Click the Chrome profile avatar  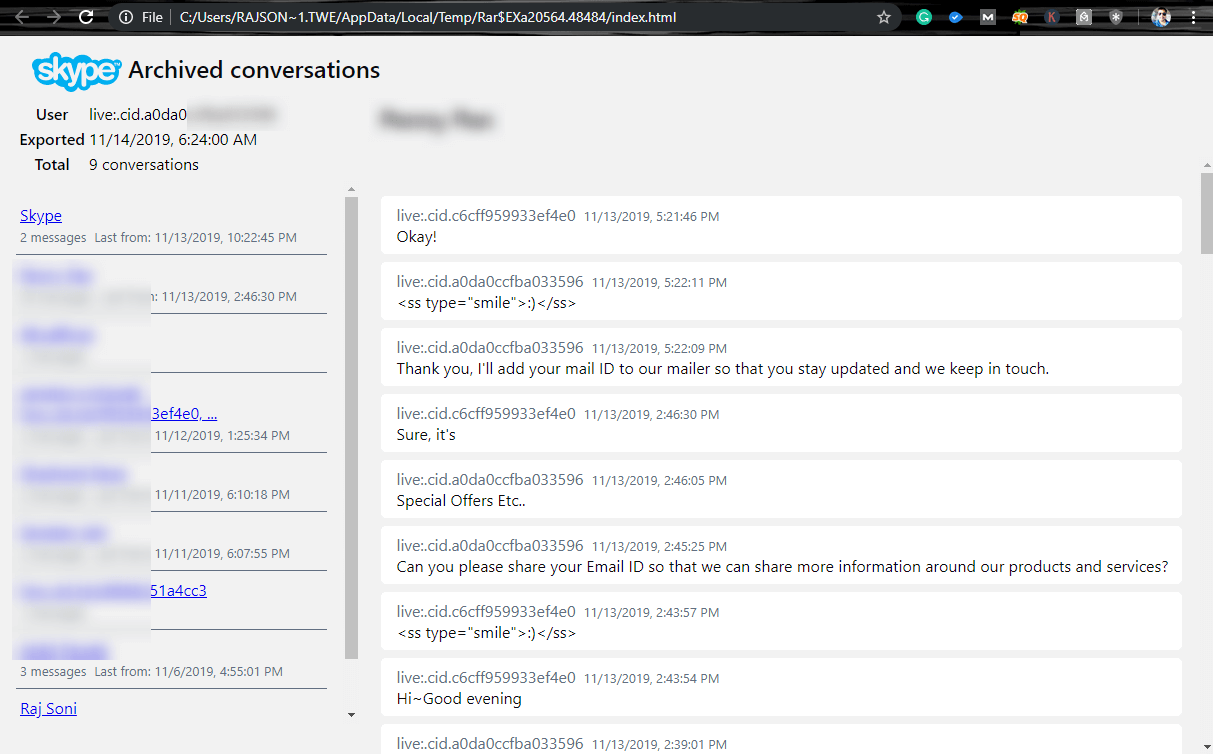(x=1160, y=17)
